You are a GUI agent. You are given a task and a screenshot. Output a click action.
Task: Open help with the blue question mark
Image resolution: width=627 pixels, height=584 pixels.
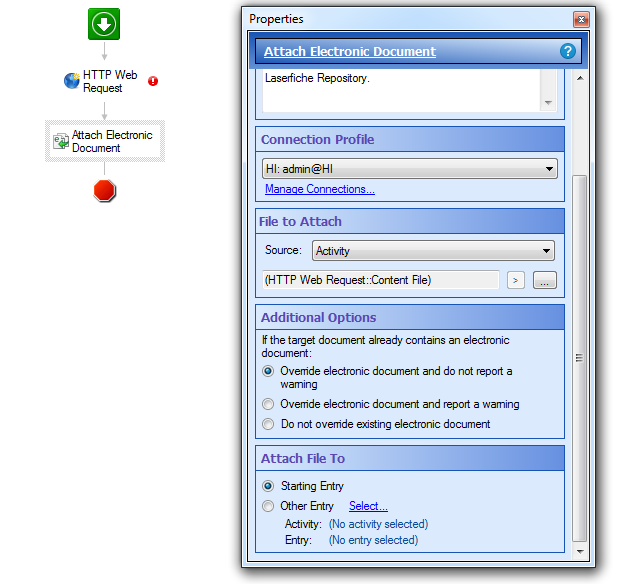pos(567,51)
